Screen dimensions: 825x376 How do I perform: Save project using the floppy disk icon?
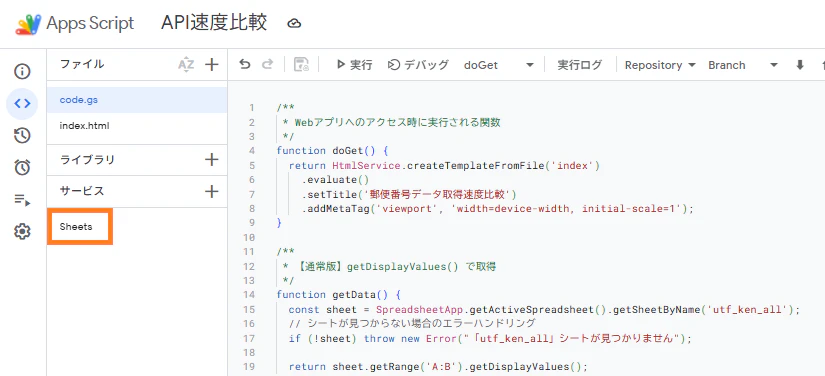[301, 65]
